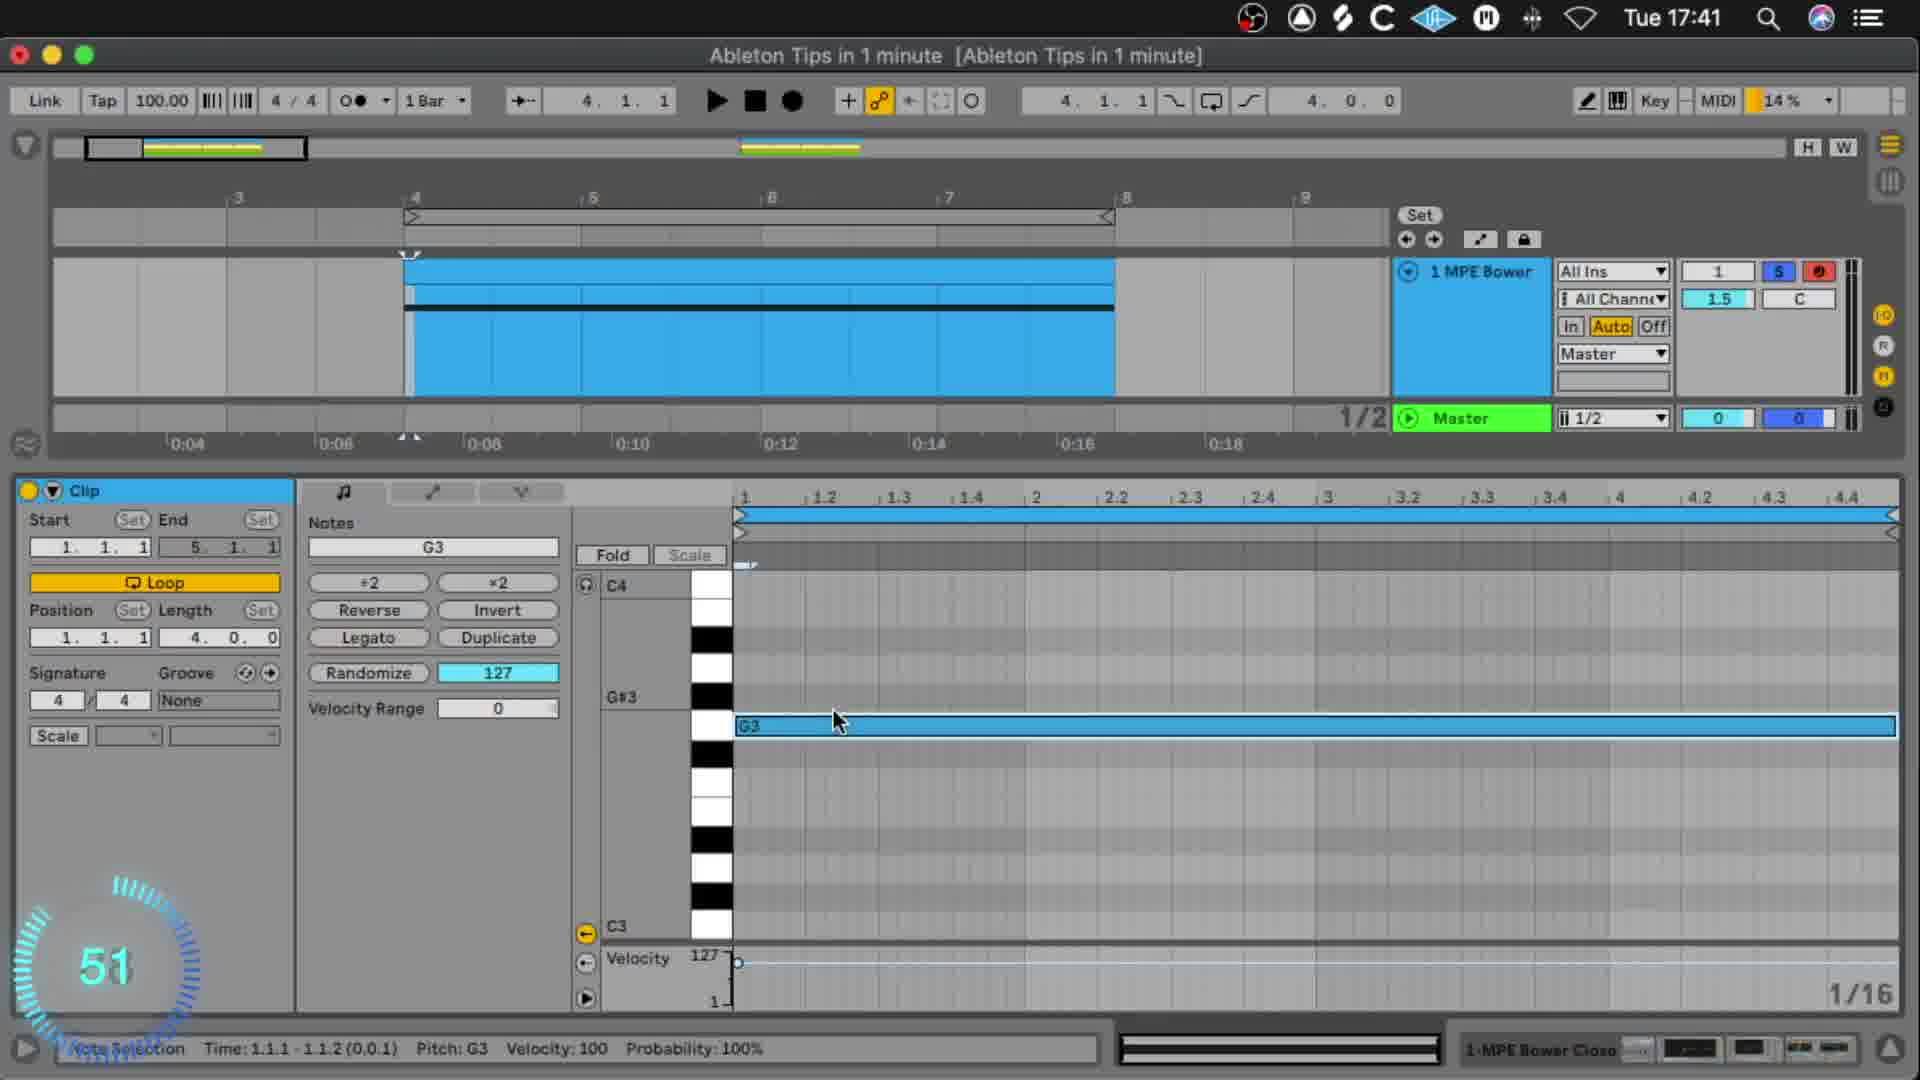The height and width of the screenshot is (1080, 1920).
Task: Set track monitoring to Off
Action: (1653, 327)
